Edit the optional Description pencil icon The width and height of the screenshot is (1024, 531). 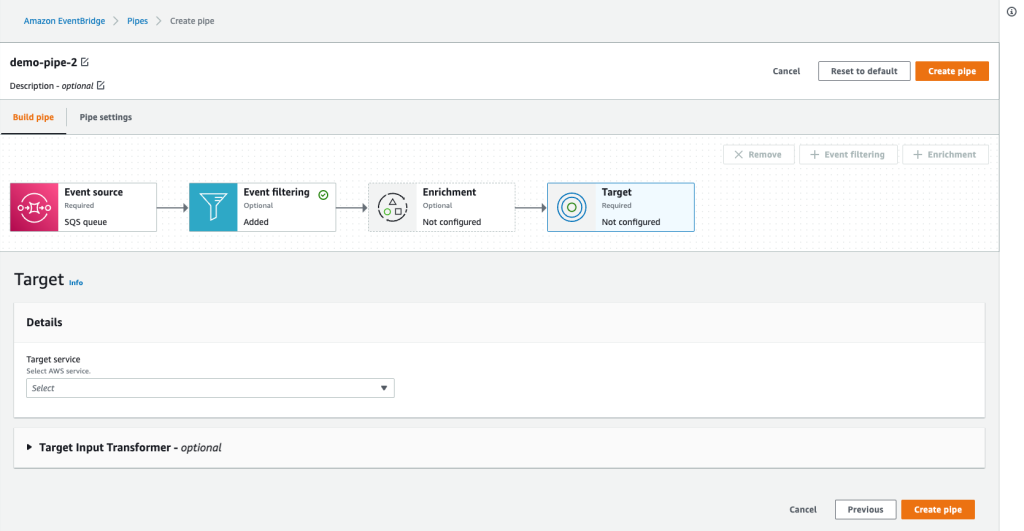[x=101, y=86]
